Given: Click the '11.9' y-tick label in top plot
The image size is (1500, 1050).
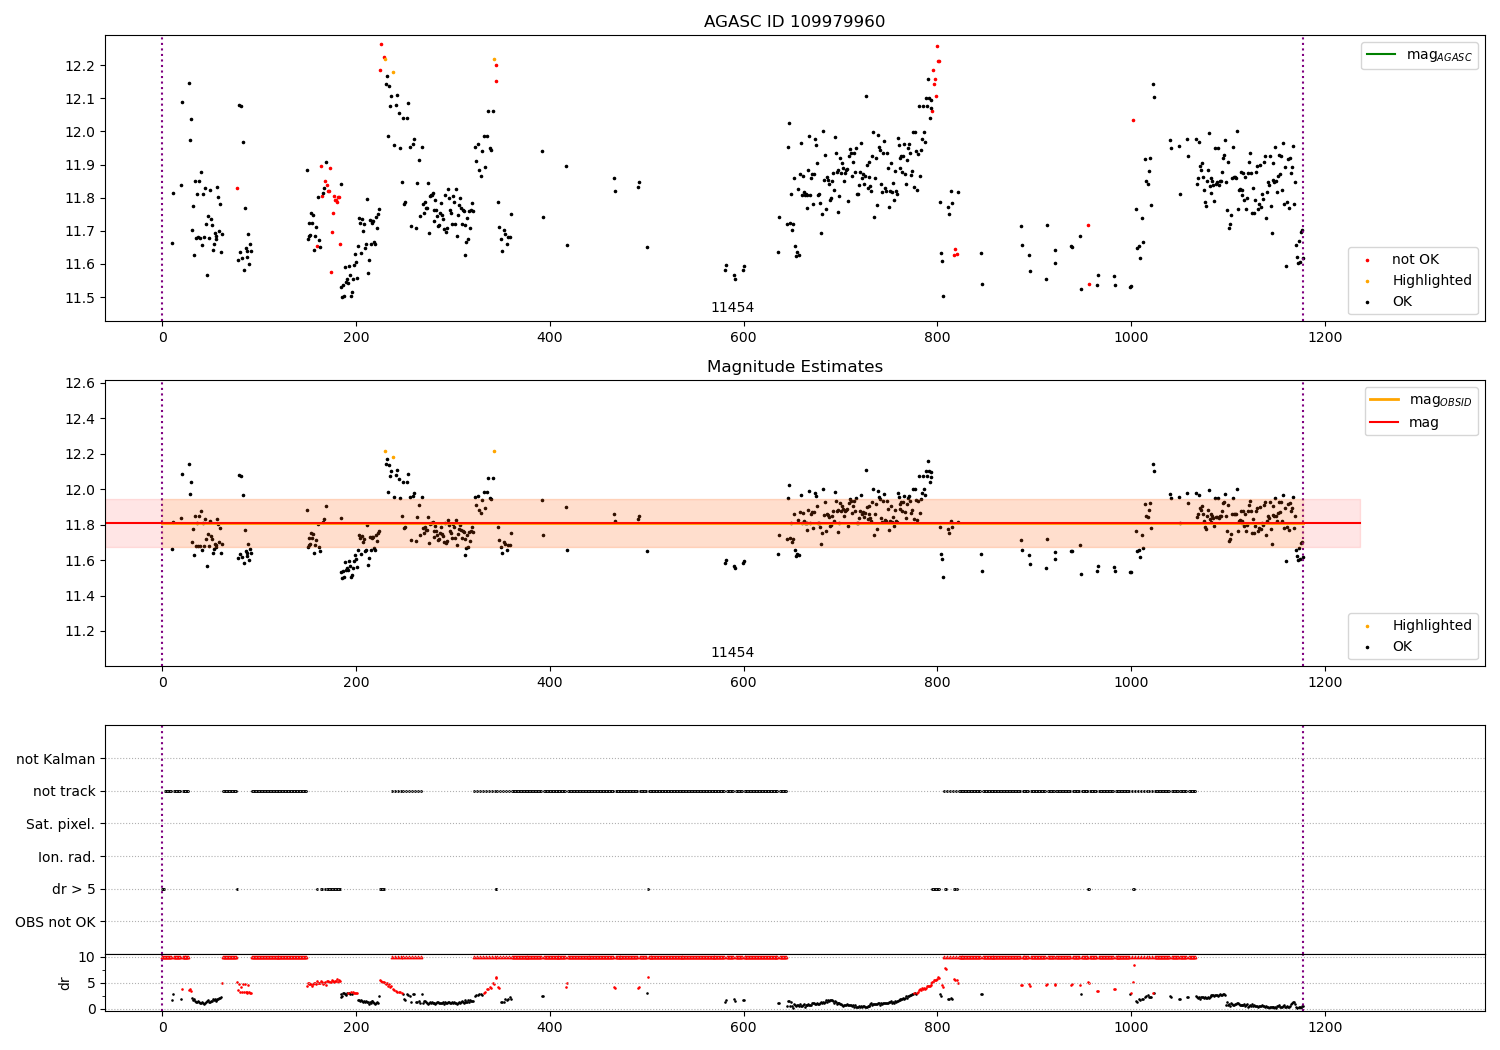Looking at the screenshot, I should tap(81, 165).
